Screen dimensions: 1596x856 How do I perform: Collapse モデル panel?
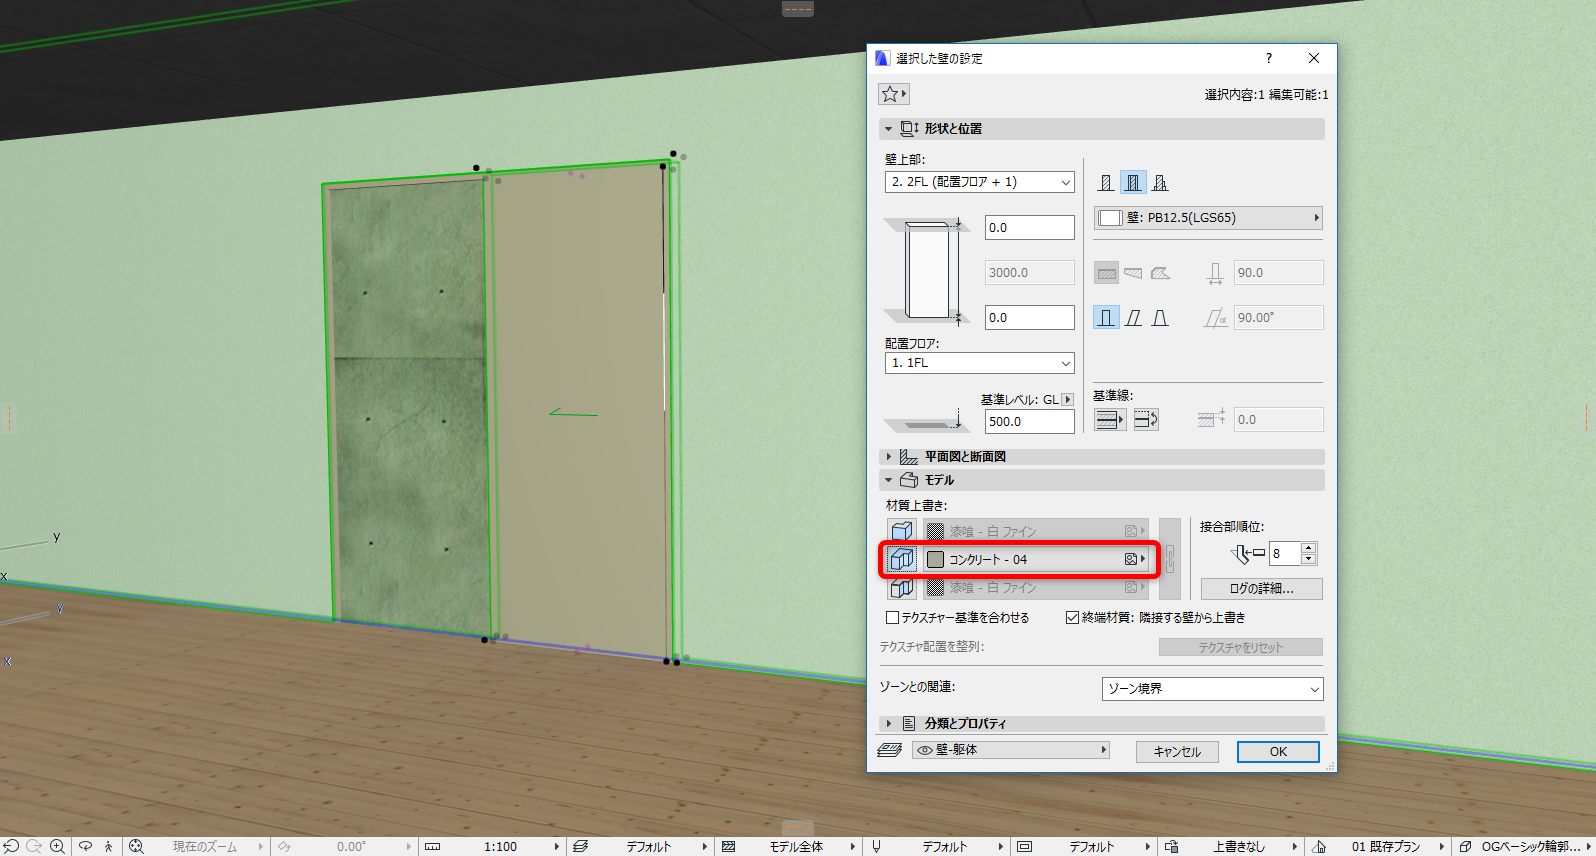[x=888, y=480]
